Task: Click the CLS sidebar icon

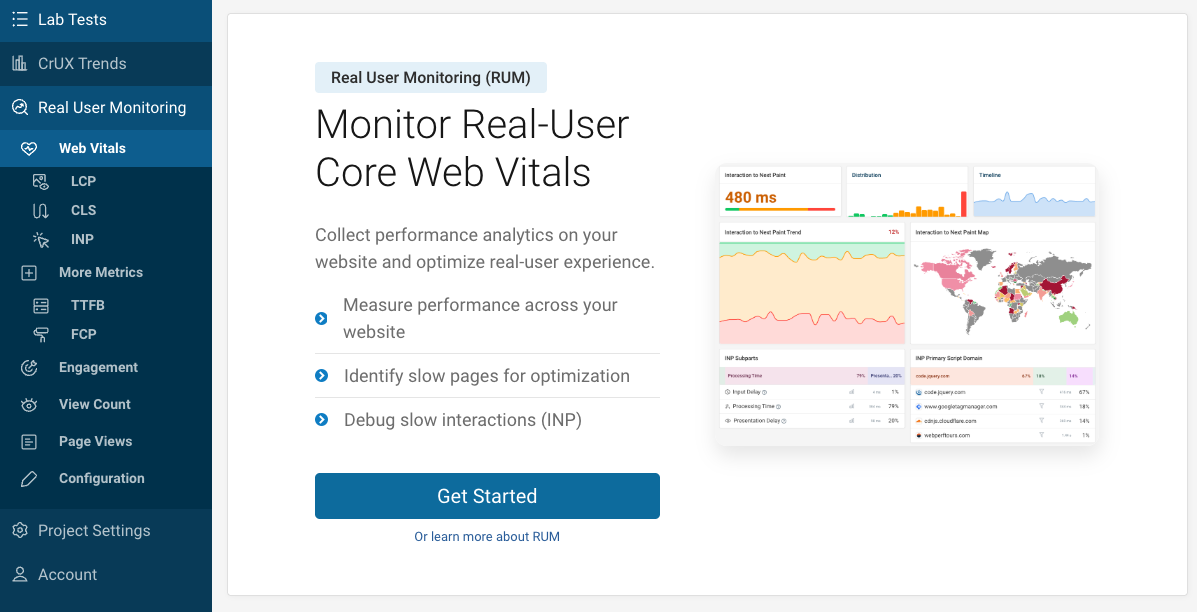Action: click(x=41, y=211)
